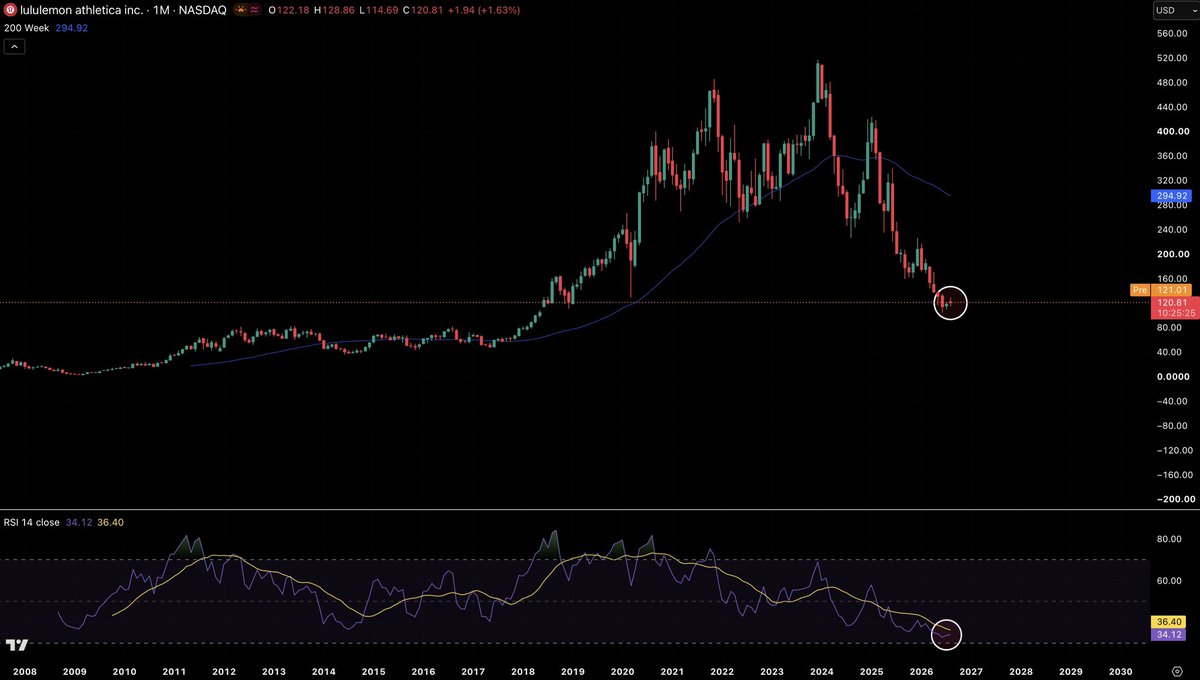Click the RSI yellow 36.40 legend value
Image resolution: width=1200 pixels, height=680 pixels.
pos(111,522)
